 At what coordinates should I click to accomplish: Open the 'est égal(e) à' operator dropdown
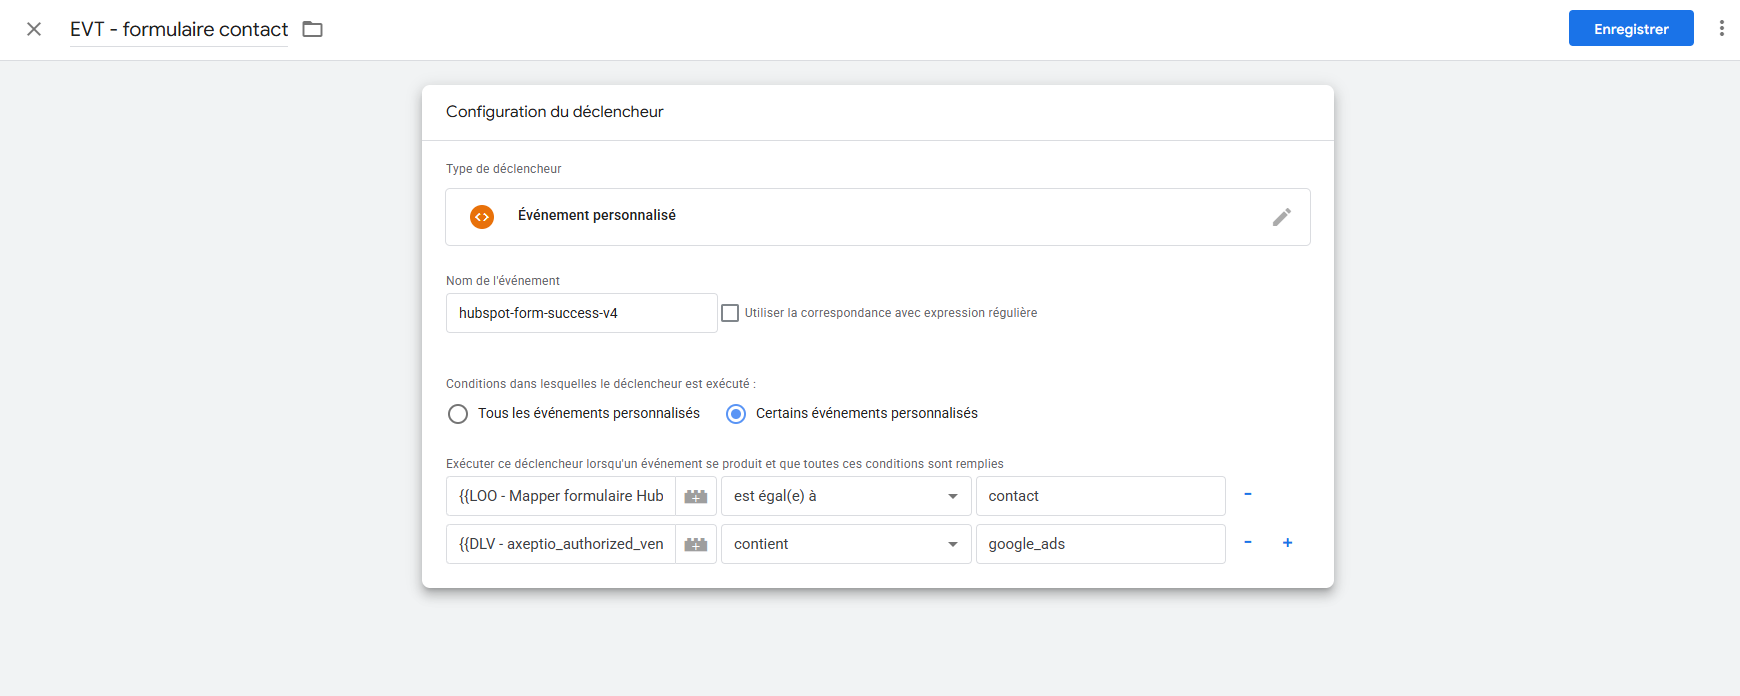click(x=845, y=496)
